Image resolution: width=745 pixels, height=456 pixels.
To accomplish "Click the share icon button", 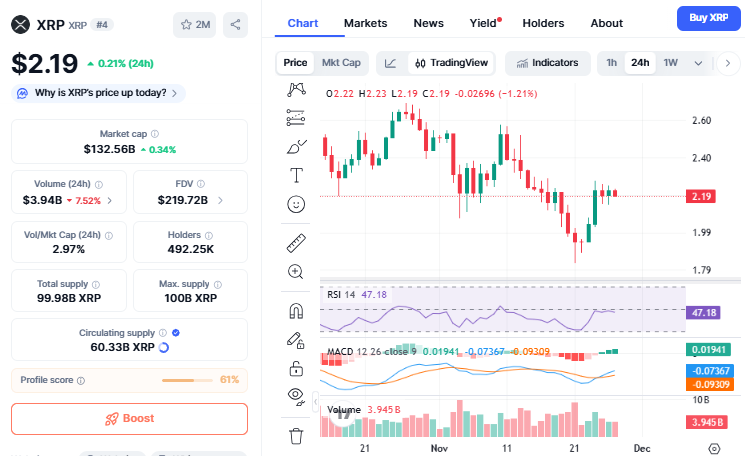I will click(235, 24).
